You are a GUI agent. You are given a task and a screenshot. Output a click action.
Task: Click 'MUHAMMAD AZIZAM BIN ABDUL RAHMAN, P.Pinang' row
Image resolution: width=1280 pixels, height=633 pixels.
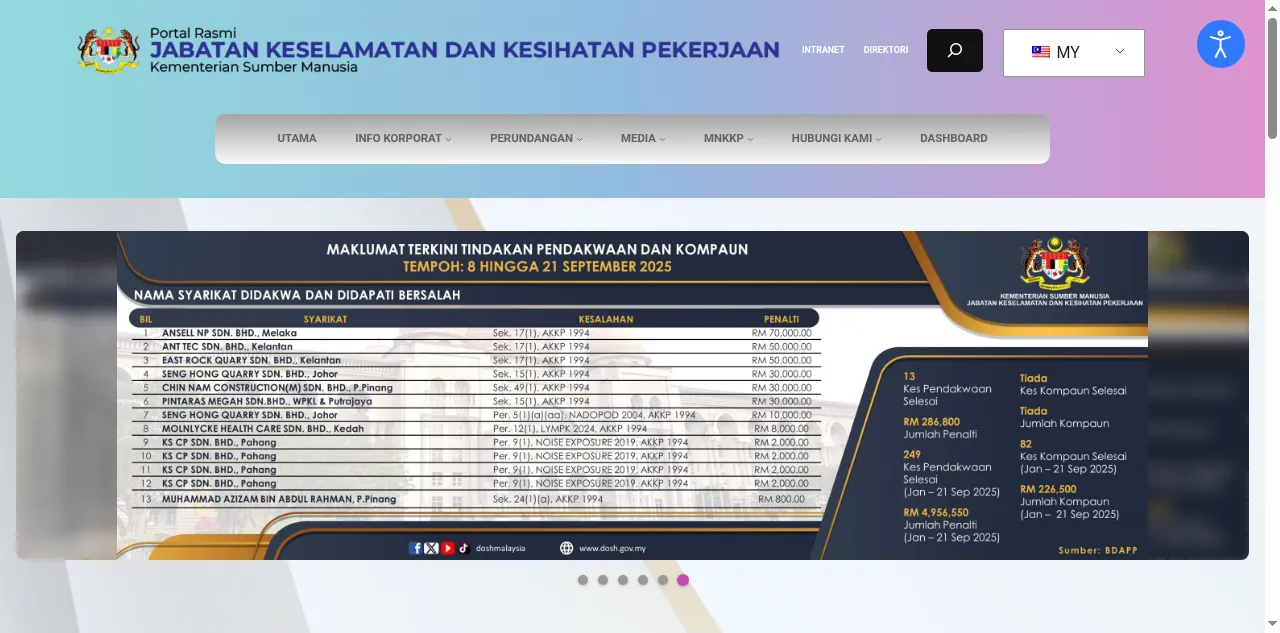(x=475, y=499)
